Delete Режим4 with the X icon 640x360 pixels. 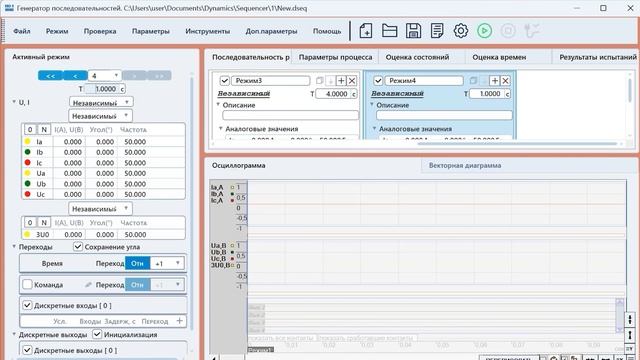505,81
